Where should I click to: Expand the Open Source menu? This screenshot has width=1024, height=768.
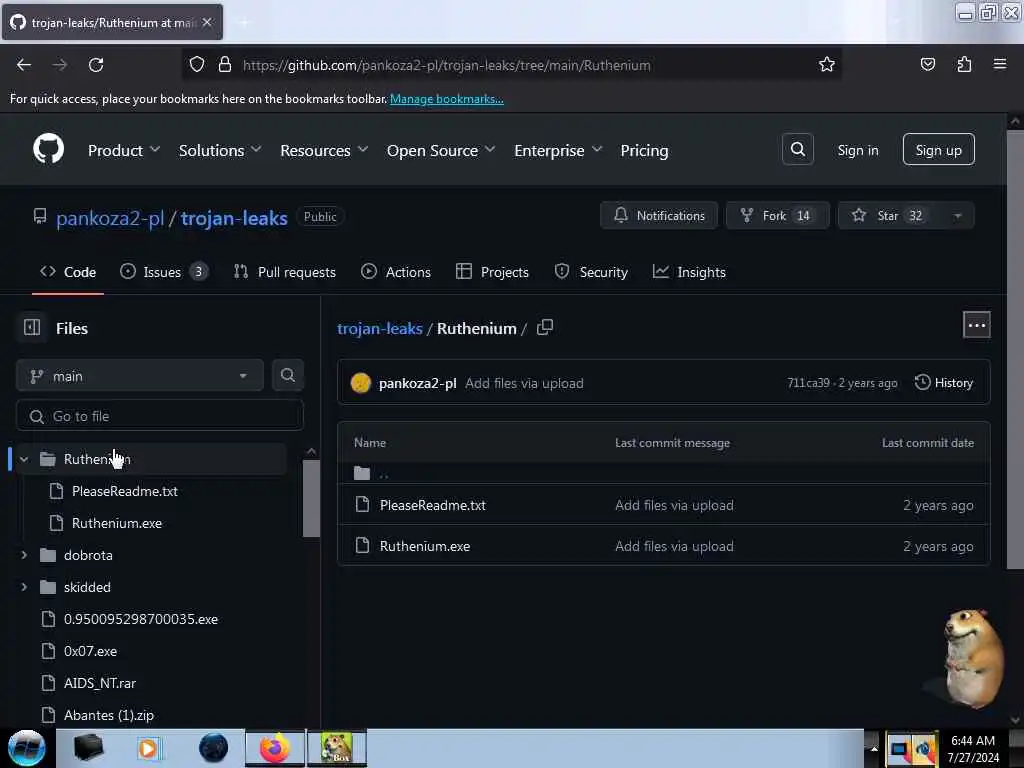(x=441, y=150)
